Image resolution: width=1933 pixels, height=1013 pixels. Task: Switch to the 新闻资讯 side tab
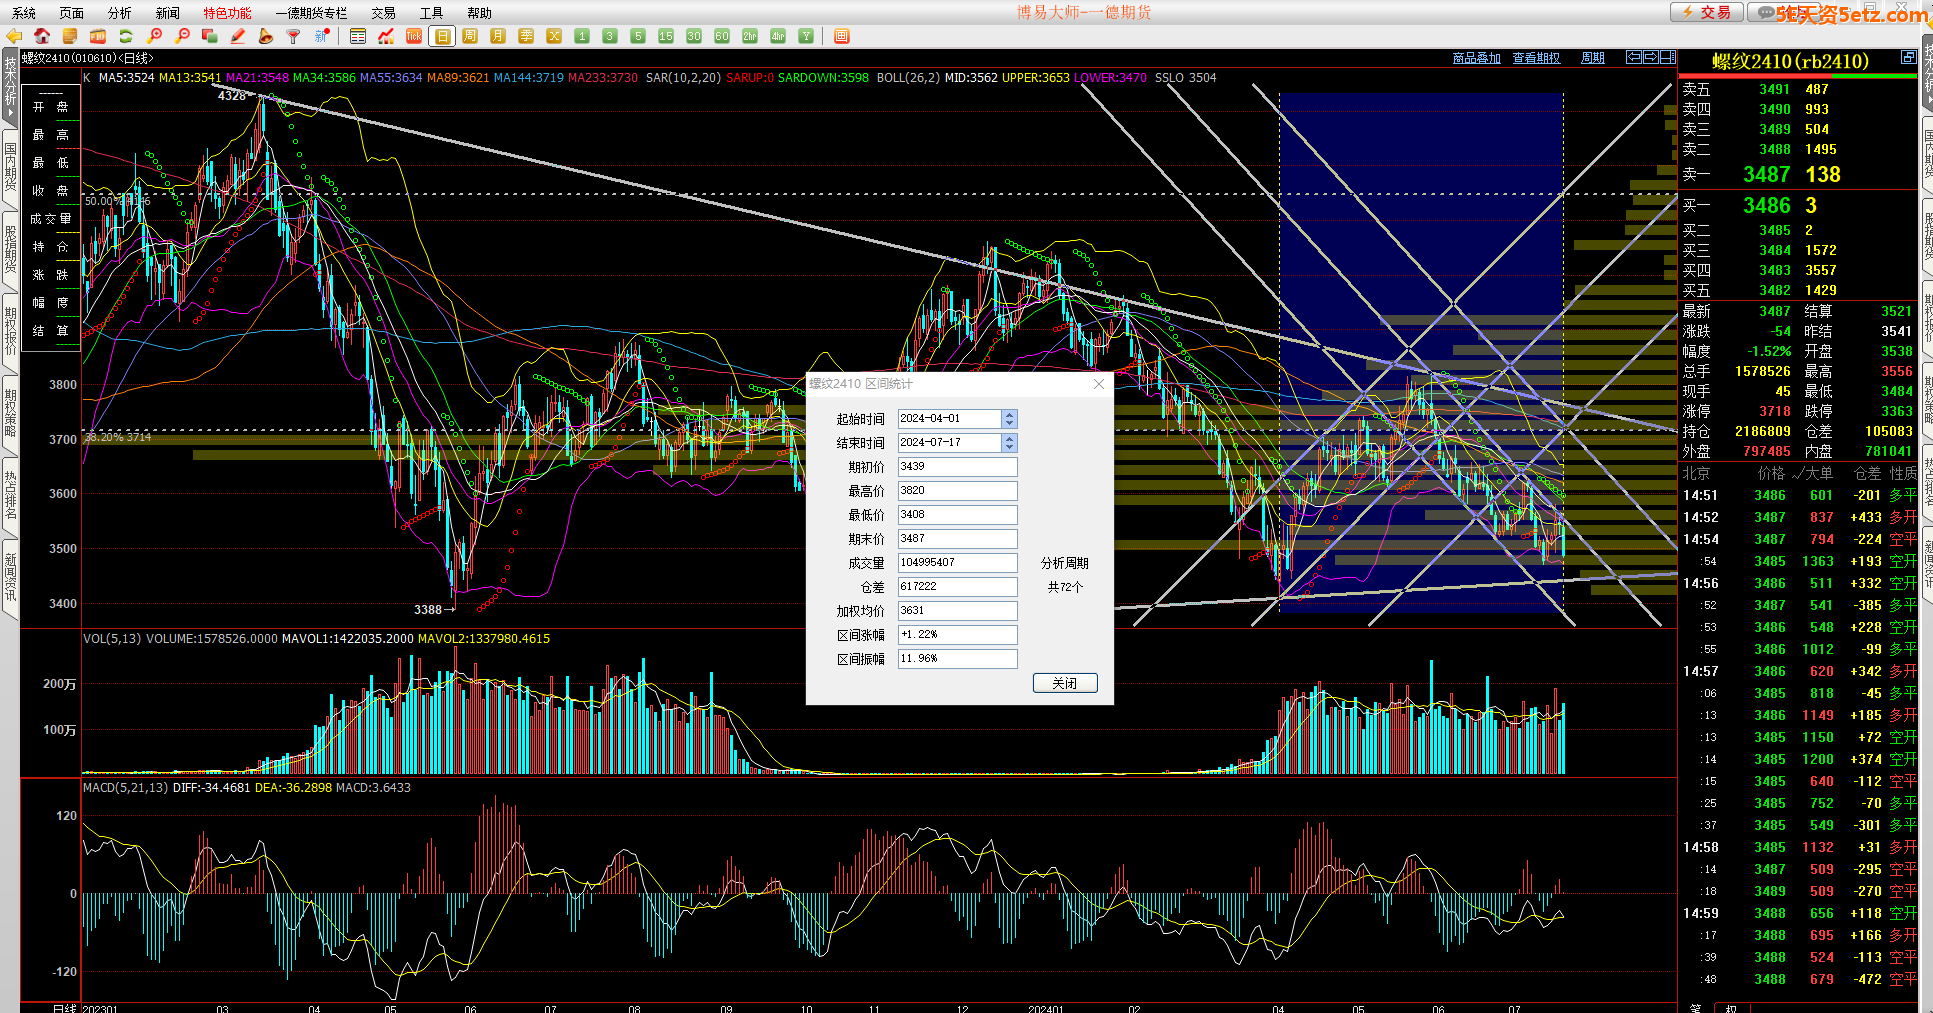pyautogui.click(x=10, y=577)
